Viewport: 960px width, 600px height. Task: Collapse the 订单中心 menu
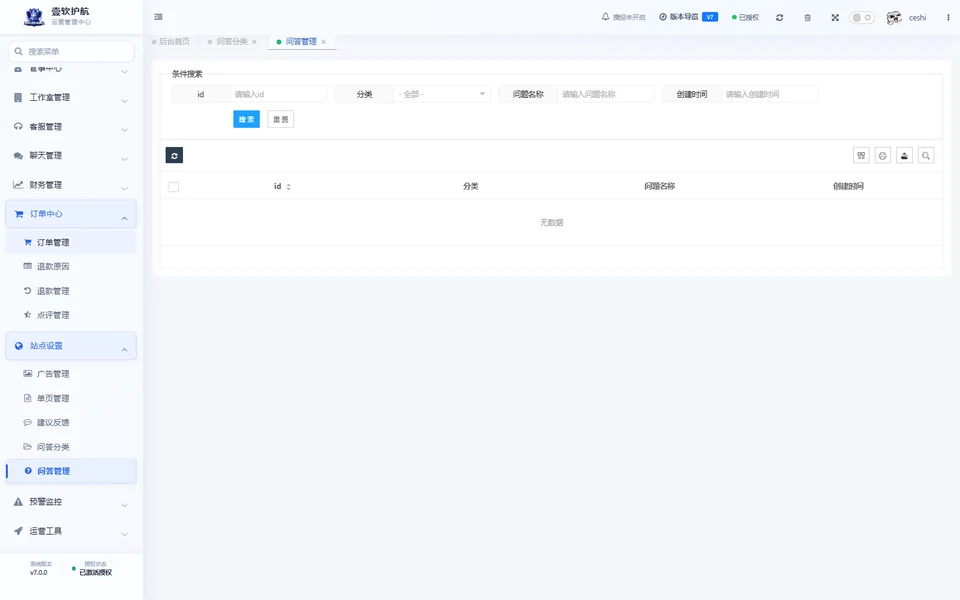tap(71, 214)
